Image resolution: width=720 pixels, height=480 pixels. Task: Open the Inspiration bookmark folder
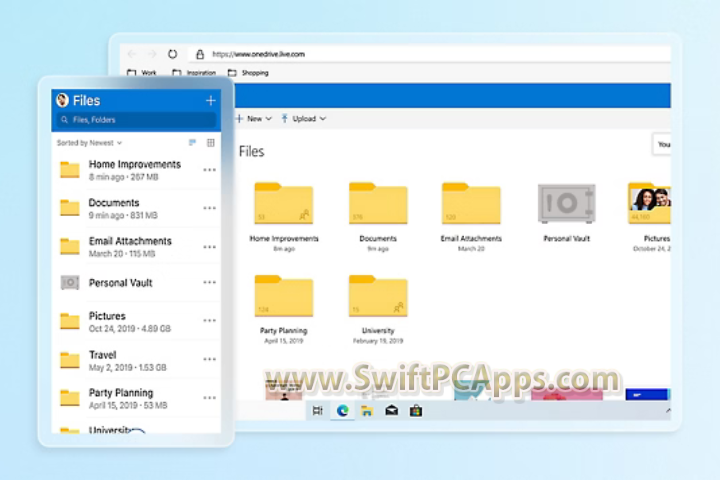point(194,73)
